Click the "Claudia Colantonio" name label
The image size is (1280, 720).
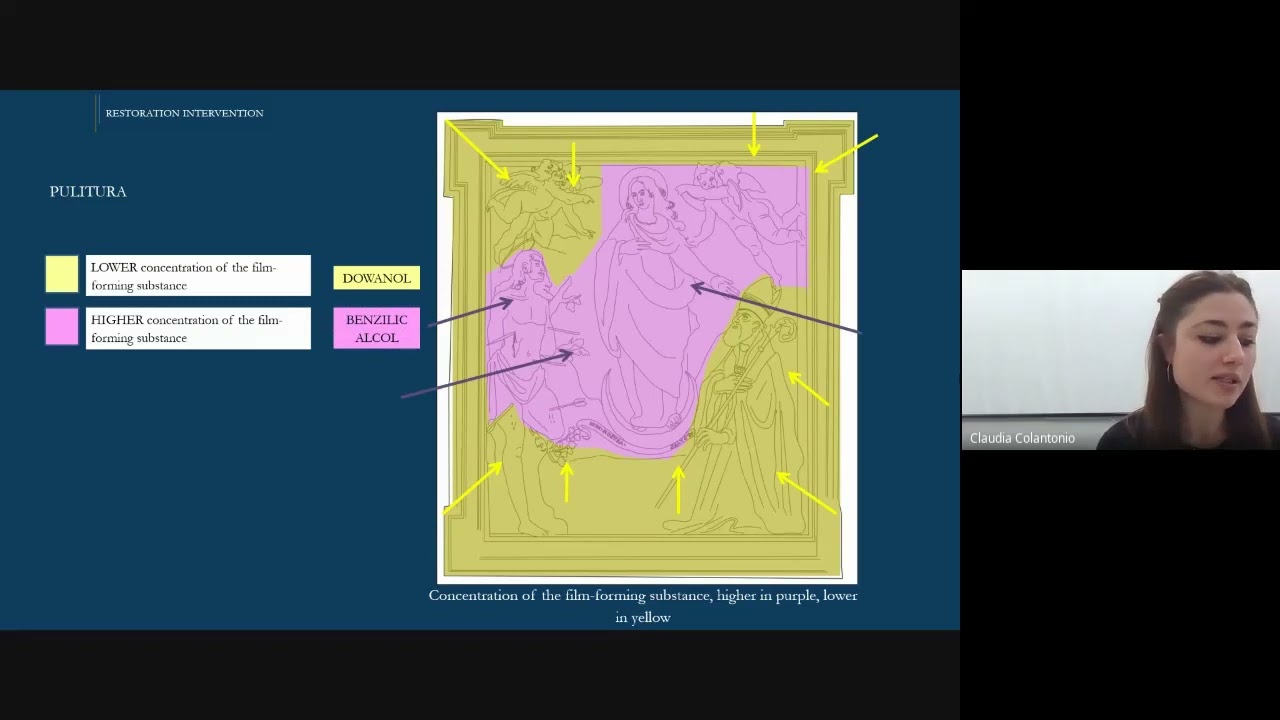tap(1022, 438)
